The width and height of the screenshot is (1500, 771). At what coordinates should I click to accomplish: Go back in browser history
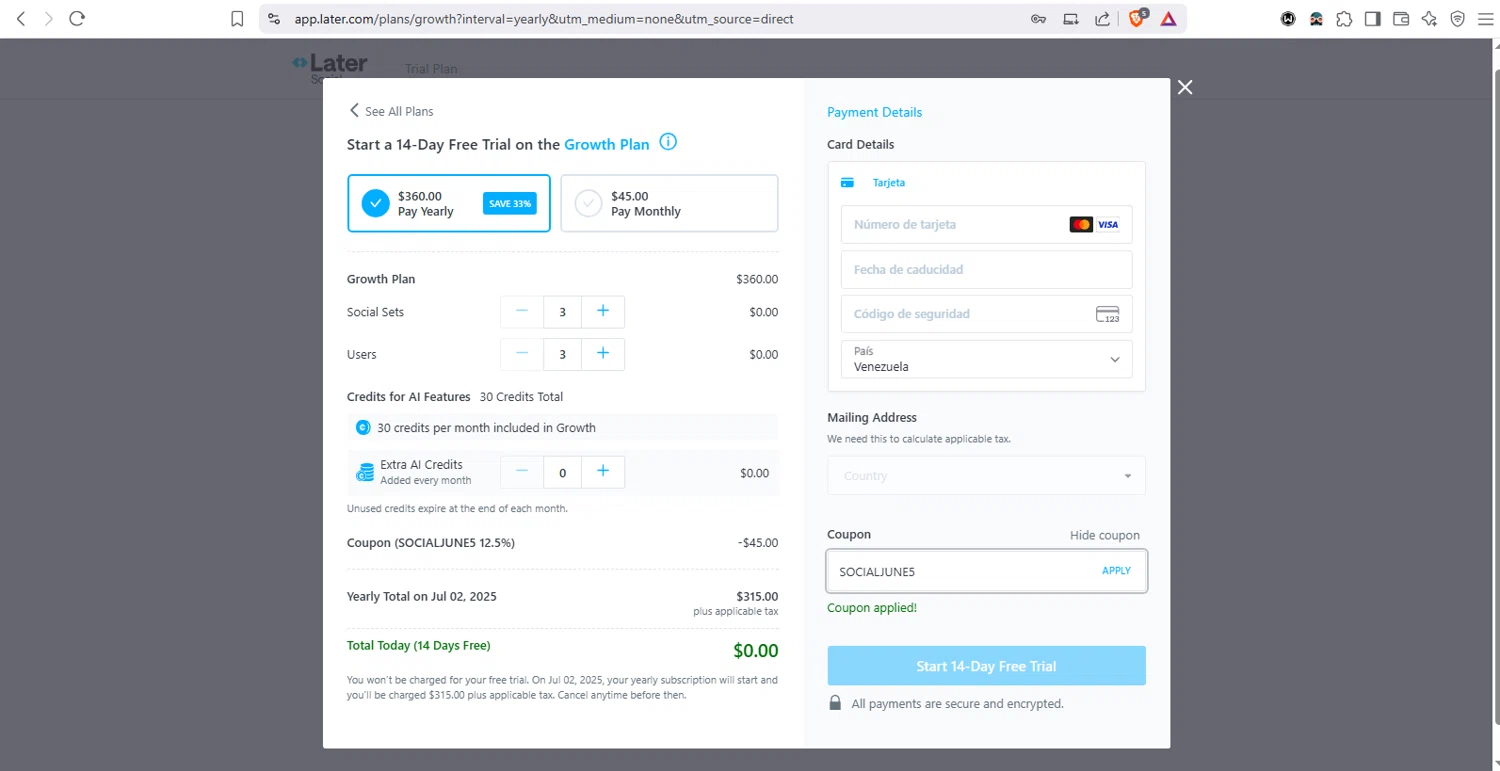click(21, 18)
